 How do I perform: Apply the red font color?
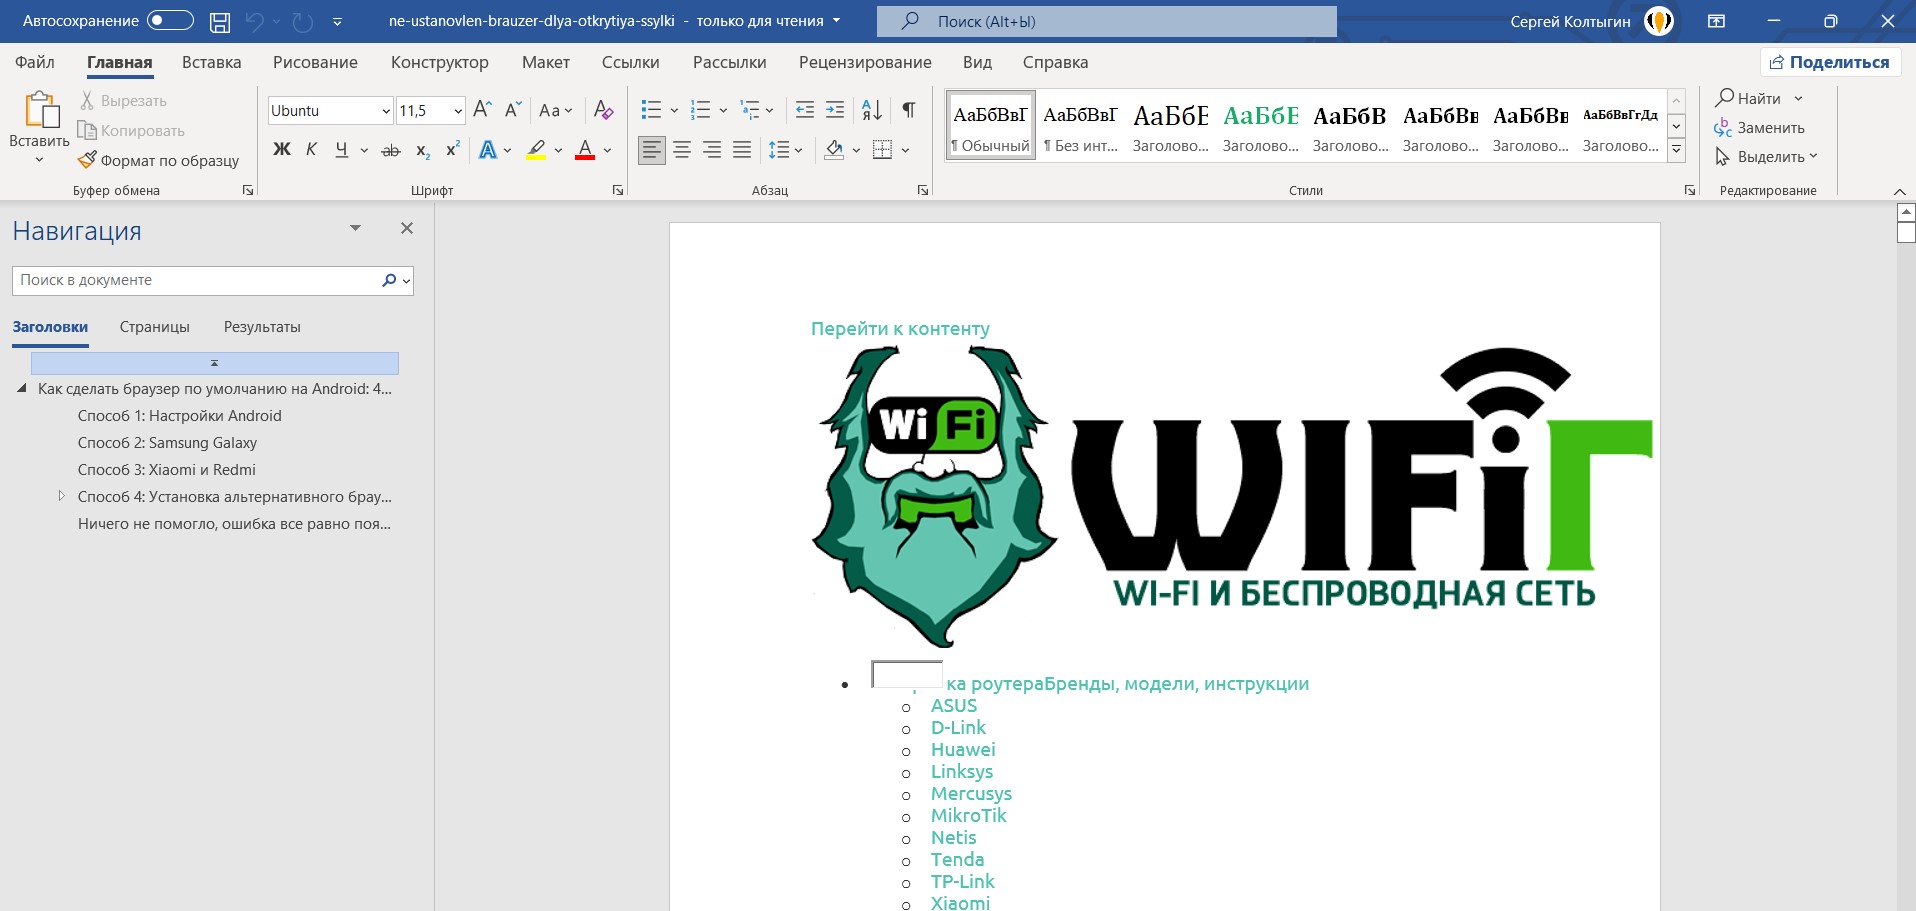coord(586,150)
